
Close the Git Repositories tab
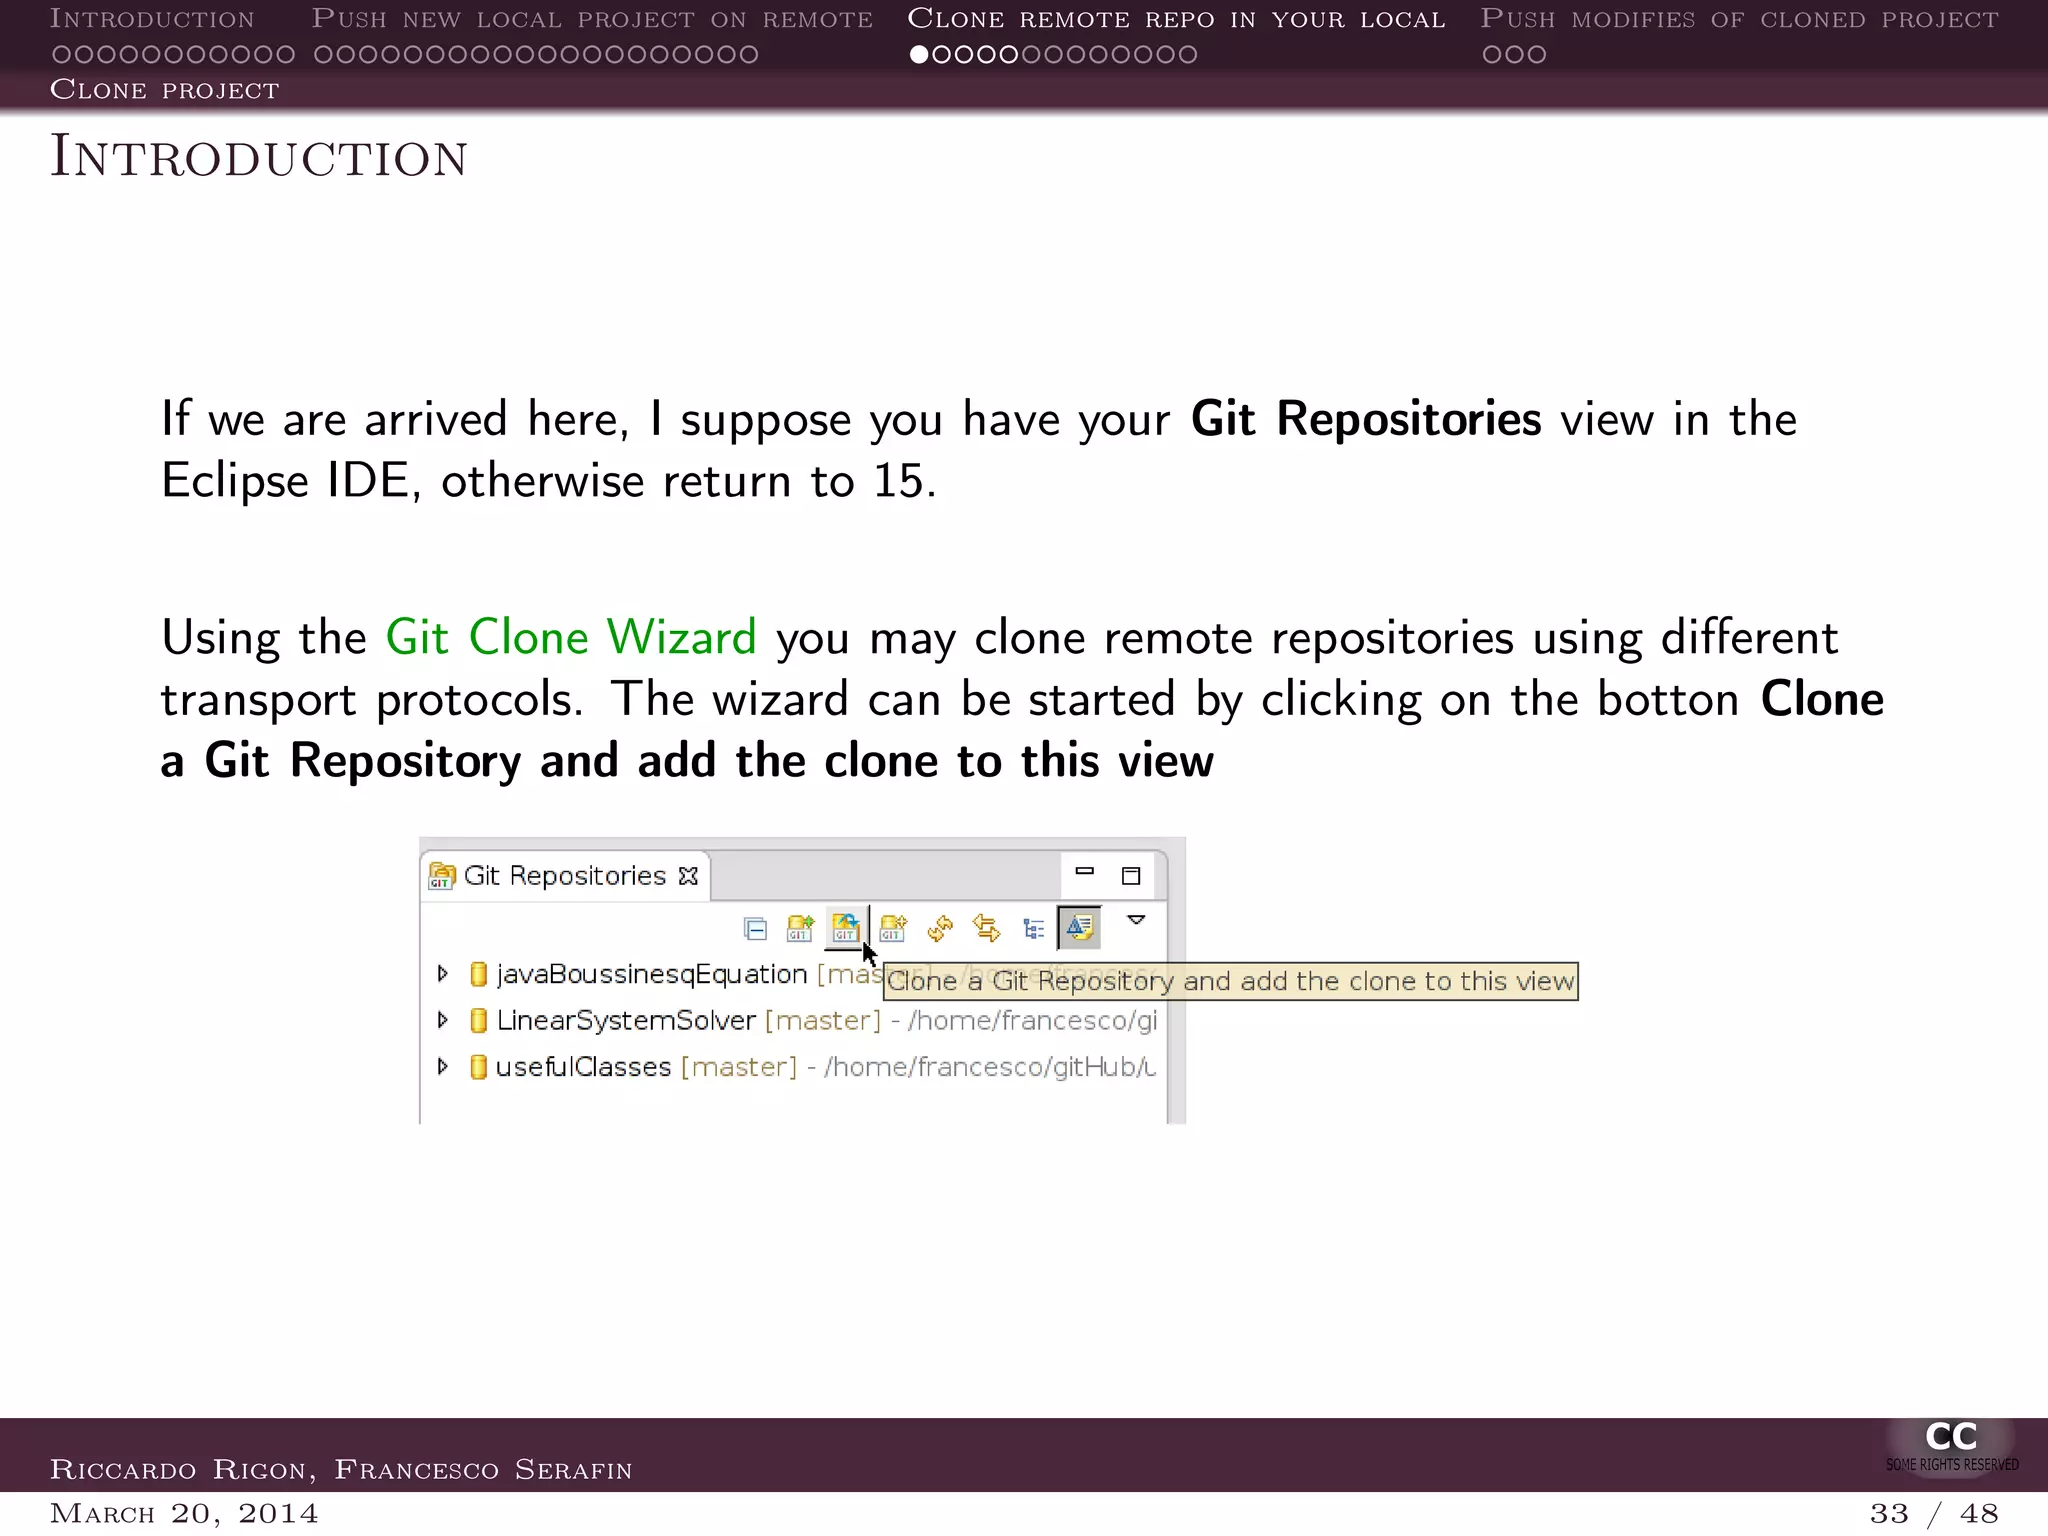click(x=688, y=876)
